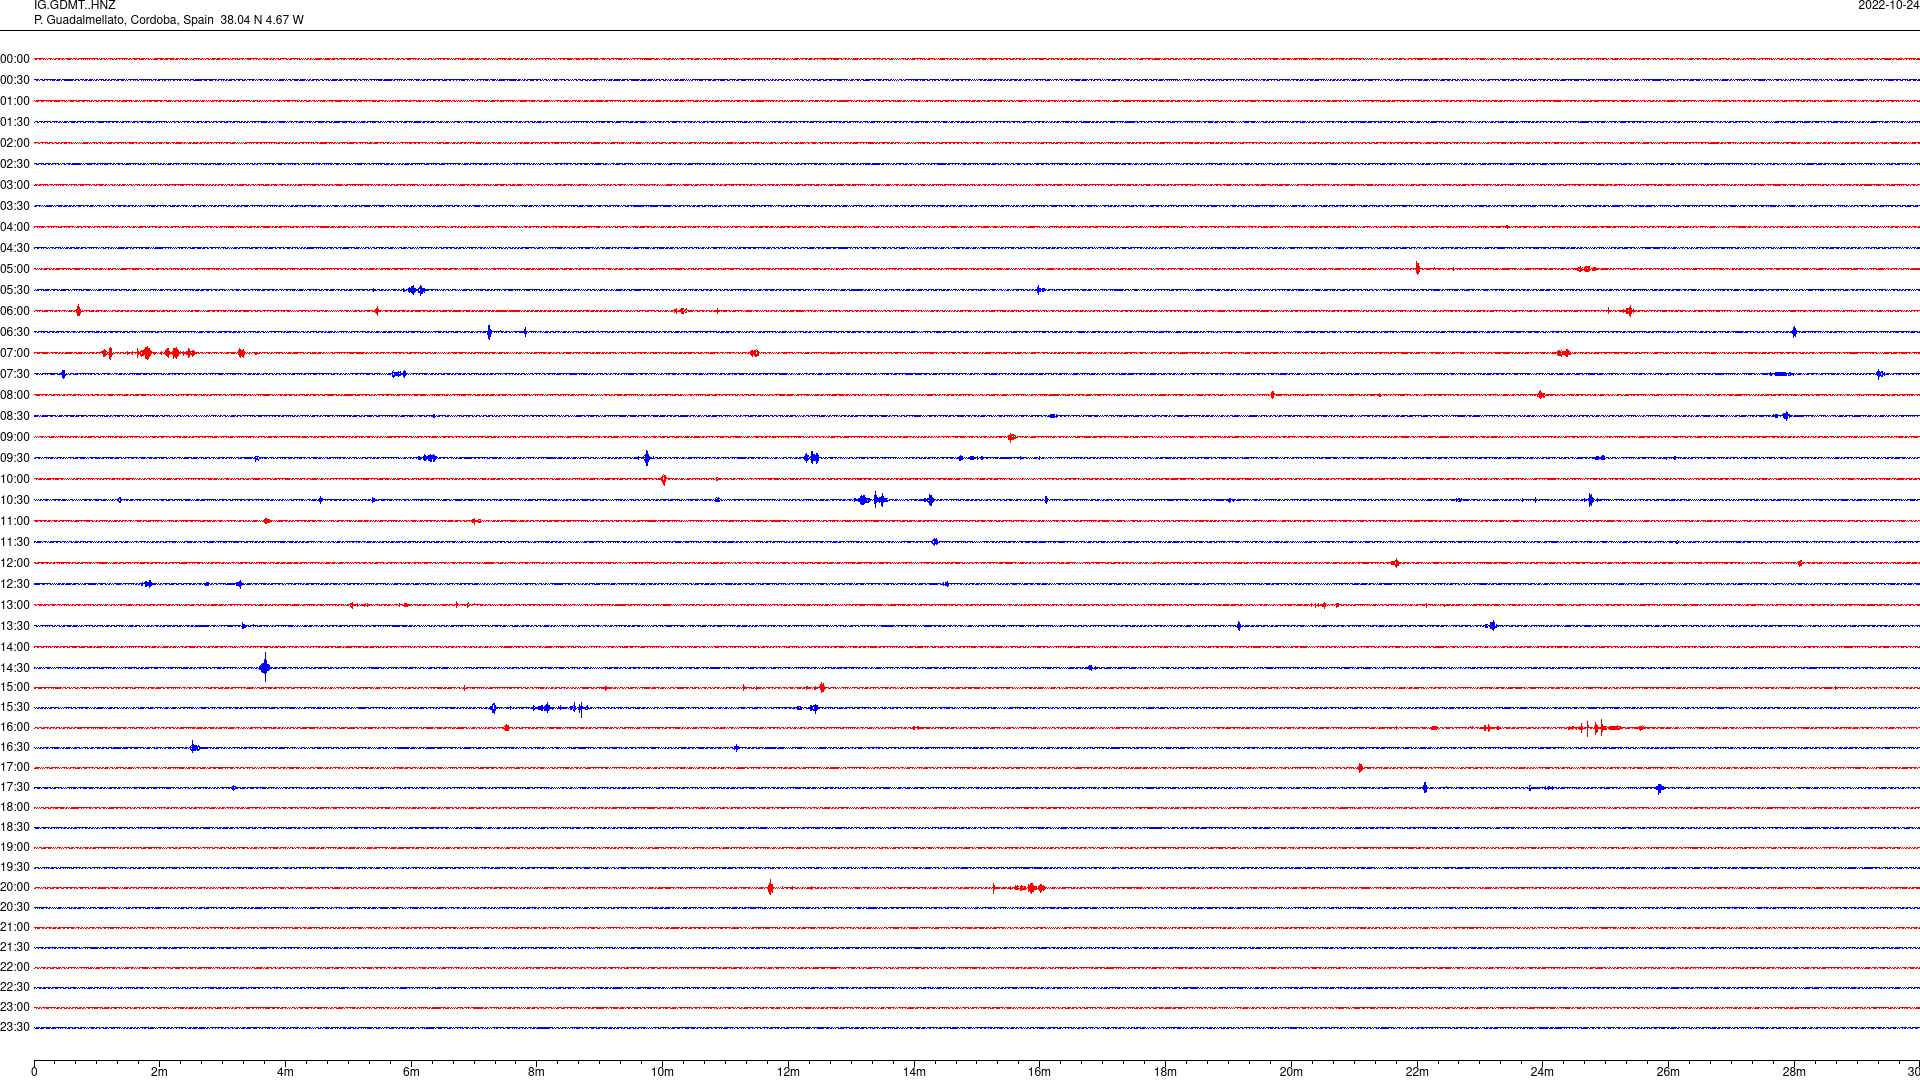Click the blue event near 6m on 05:30 trace
This screenshot has height=1080, width=1920.
tap(416, 290)
